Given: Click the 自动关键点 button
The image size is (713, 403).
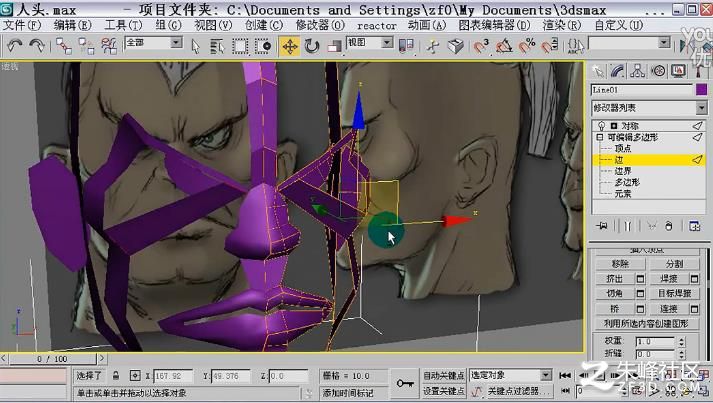Looking at the screenshot, I should 443,376.
